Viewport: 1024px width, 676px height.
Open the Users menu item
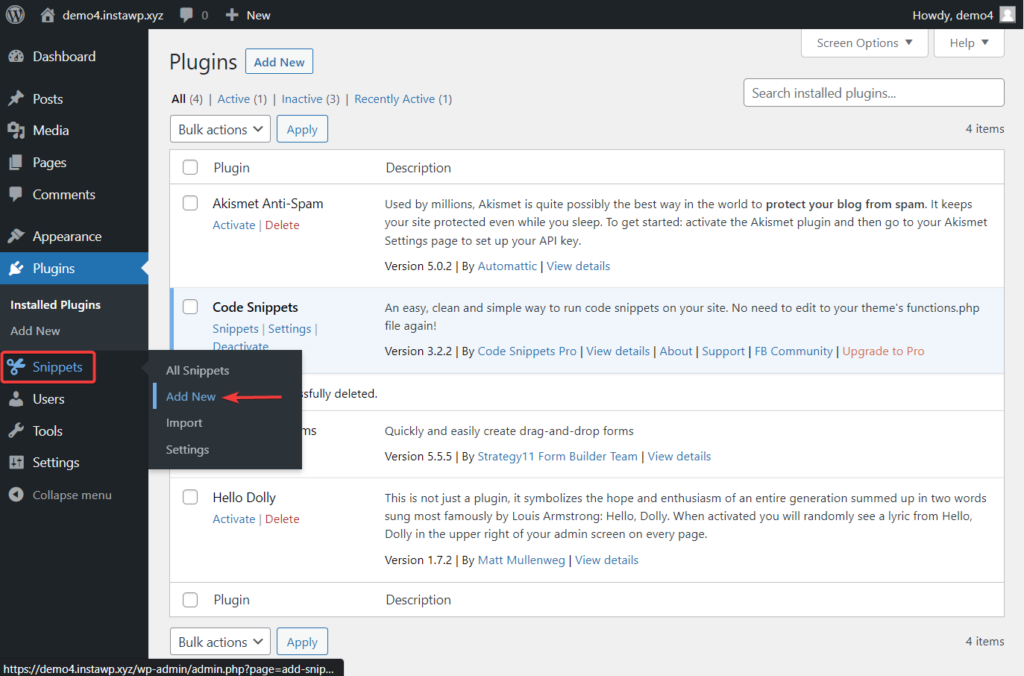point(48,399)
